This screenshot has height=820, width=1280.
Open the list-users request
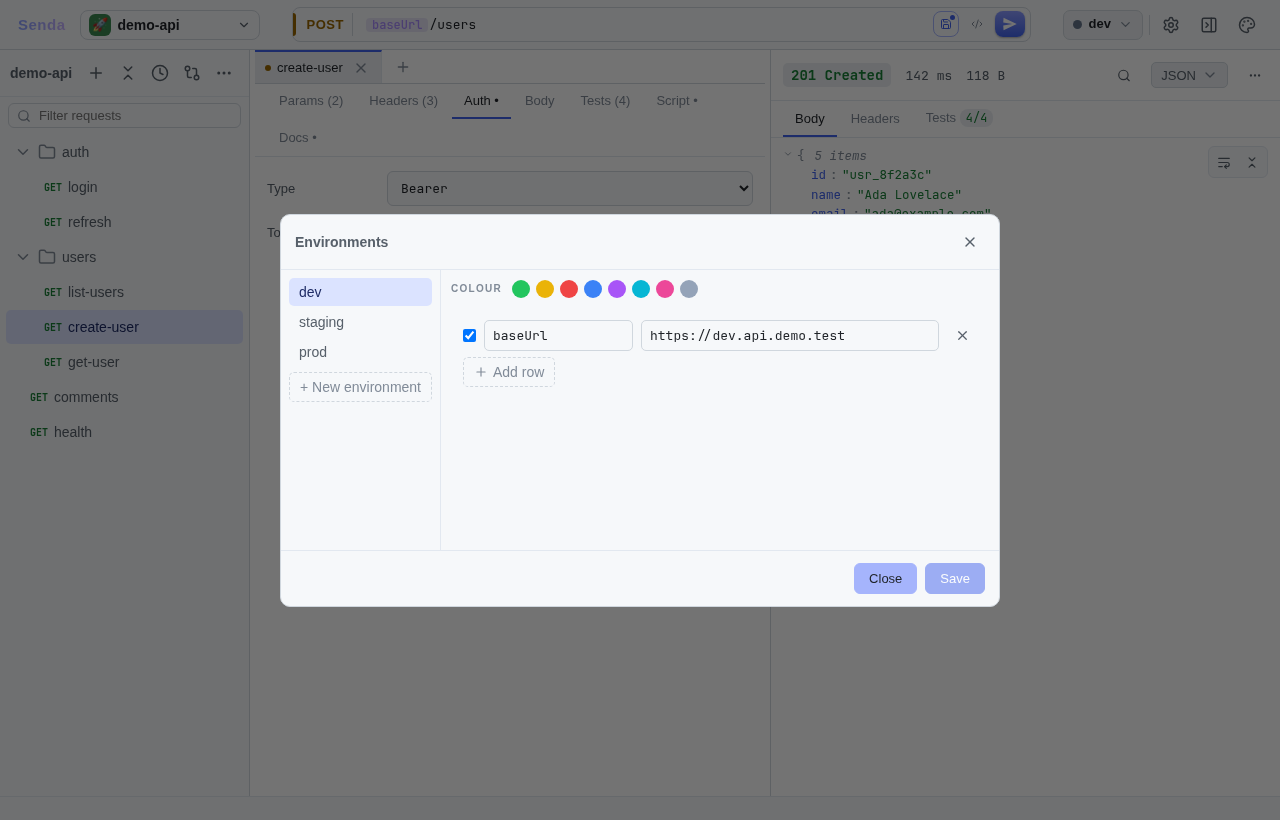[125, 292]
